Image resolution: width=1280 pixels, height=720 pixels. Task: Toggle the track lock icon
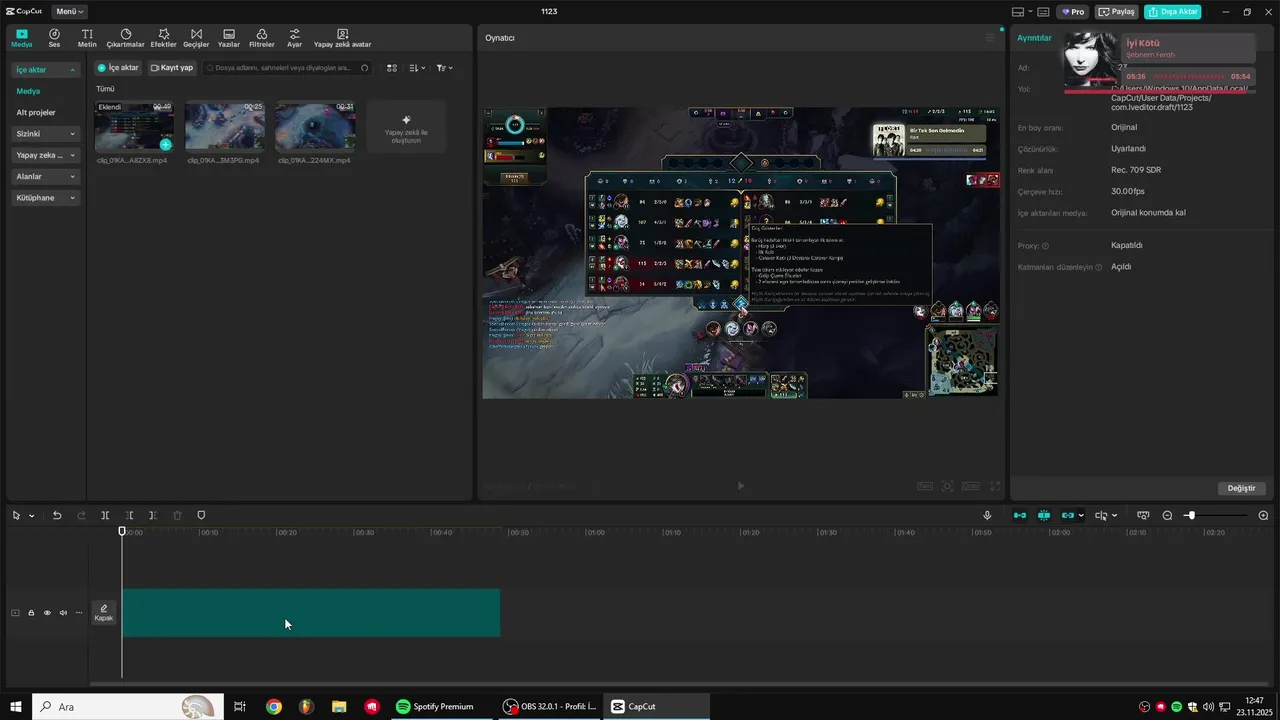[31, 613]
